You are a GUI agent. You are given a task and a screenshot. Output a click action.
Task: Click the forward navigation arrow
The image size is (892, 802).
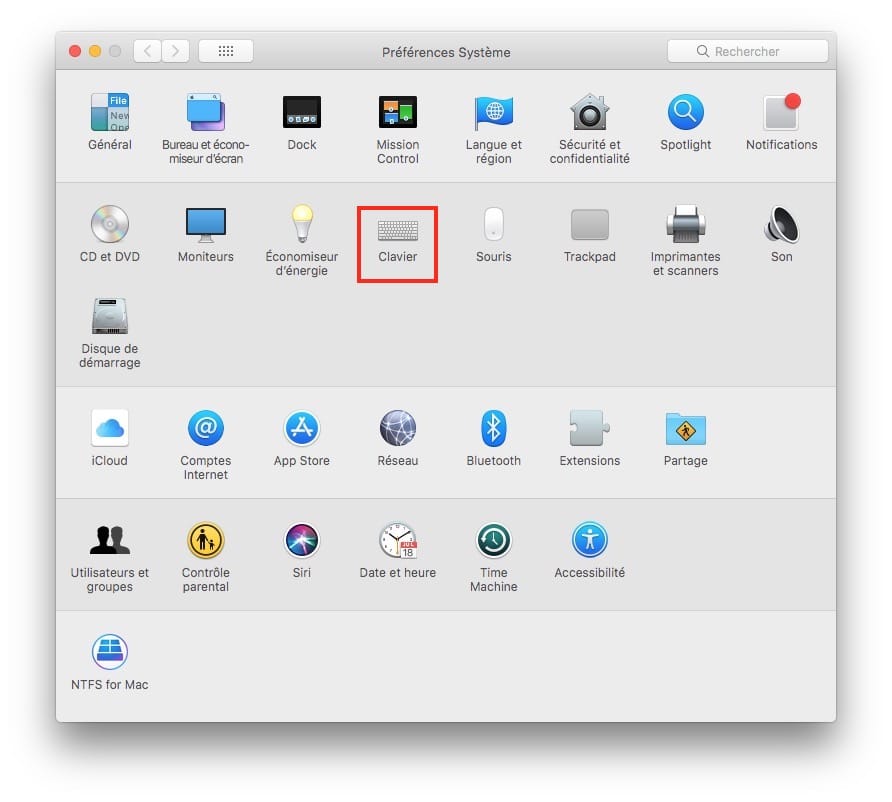tap(175, 51)
